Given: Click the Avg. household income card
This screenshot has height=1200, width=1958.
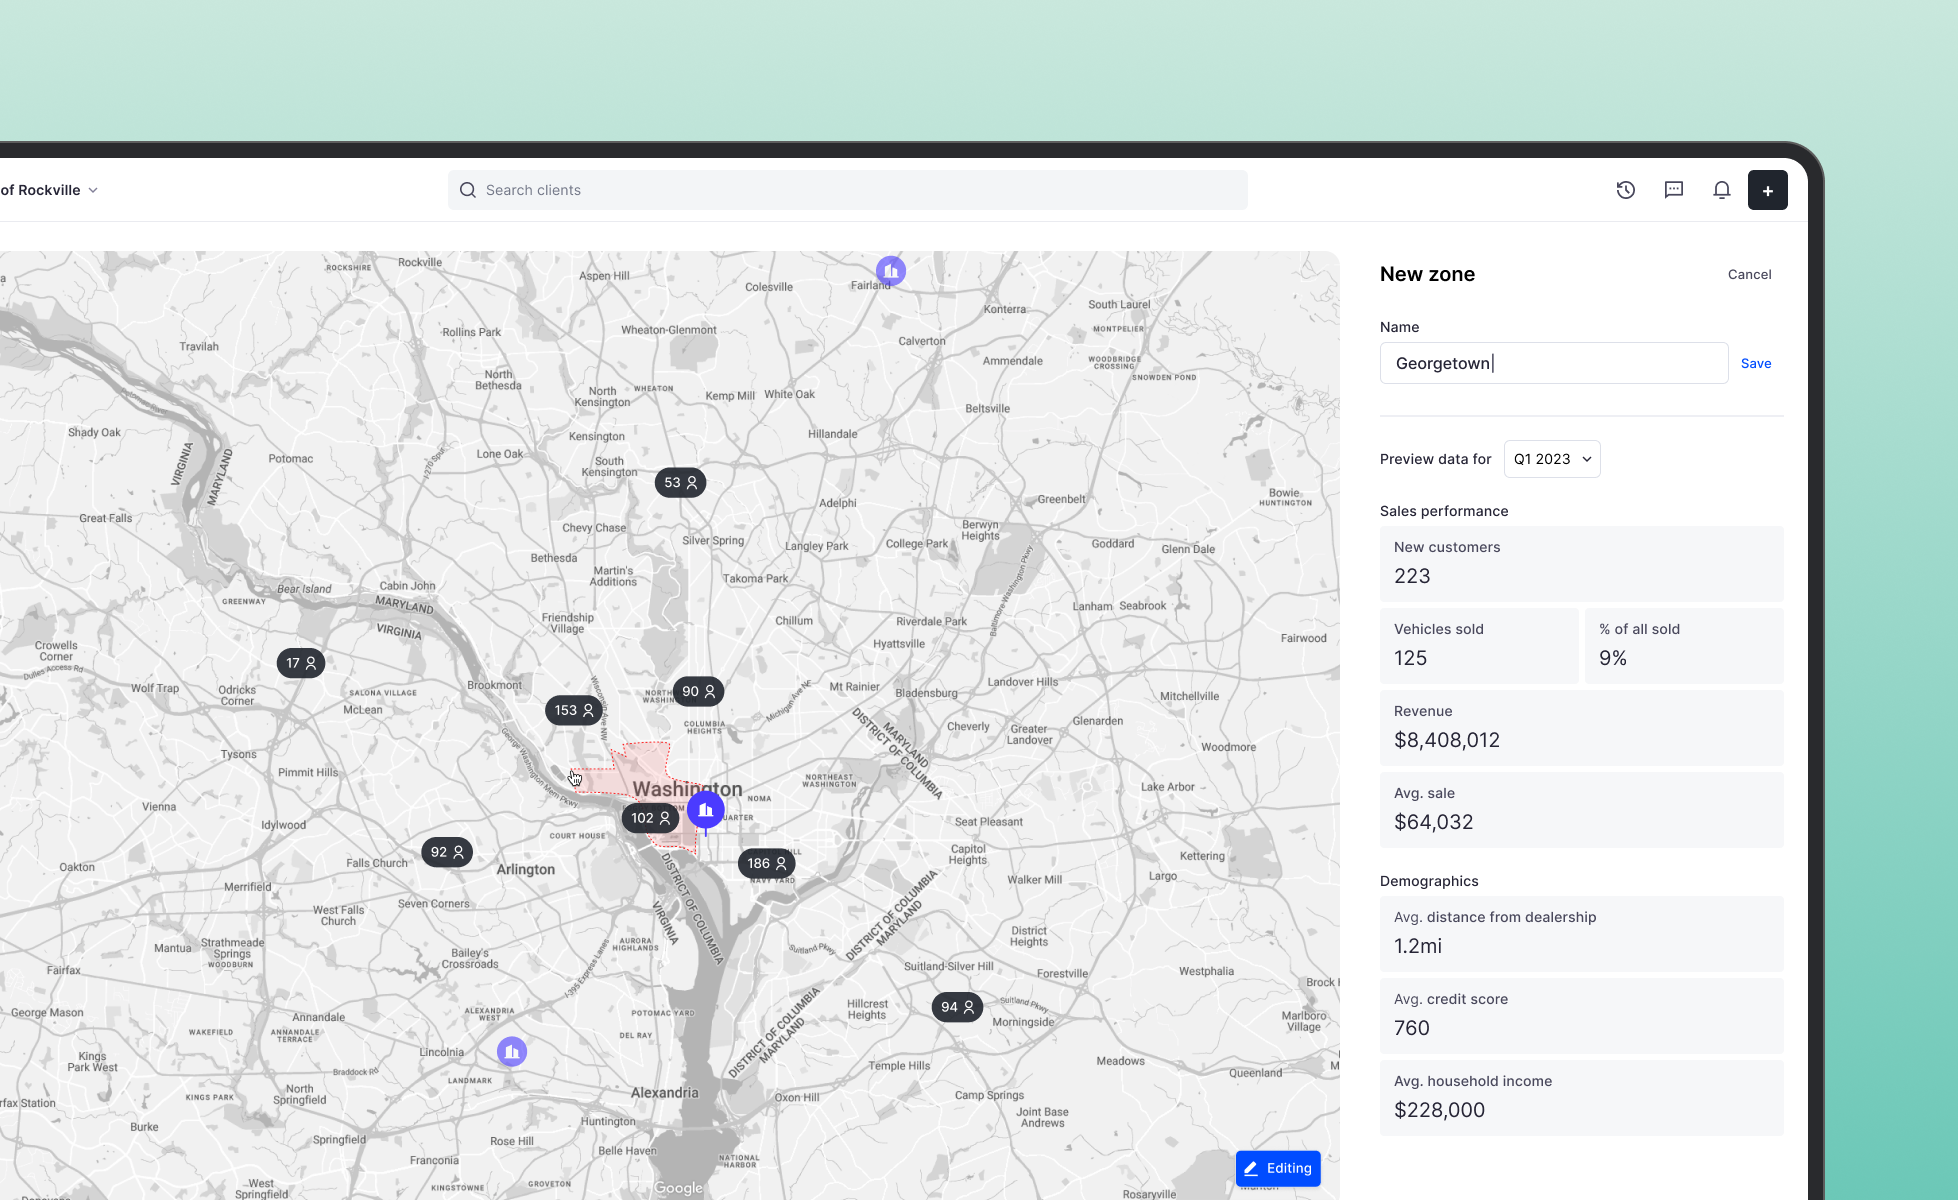Looking at the screenshot, I should [1582, 1098].
